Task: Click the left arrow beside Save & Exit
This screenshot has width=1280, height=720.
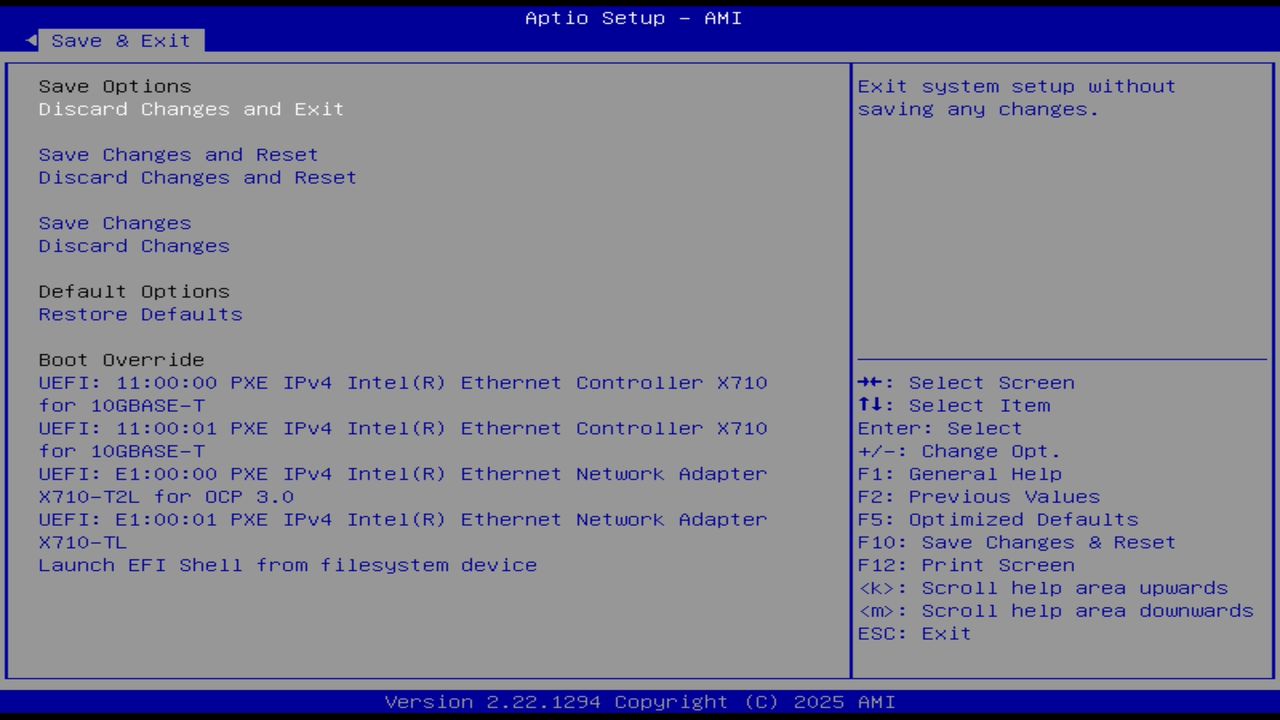Action: pos(30,40)
